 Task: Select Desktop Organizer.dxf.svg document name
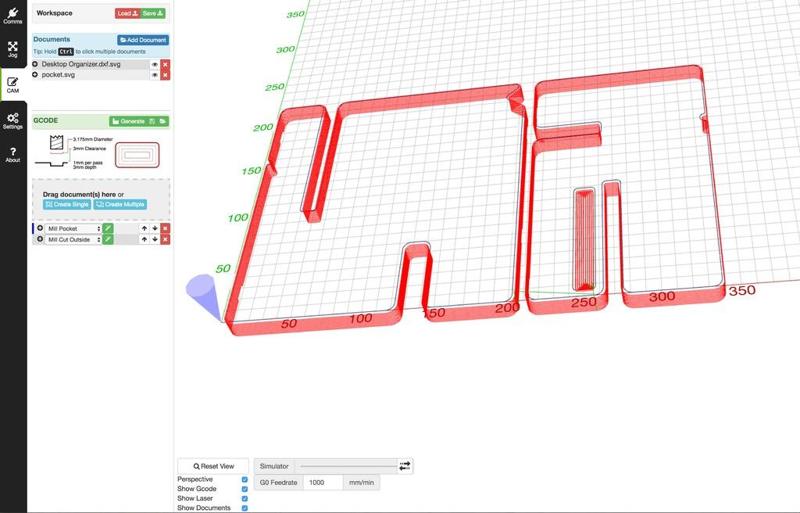[81, 64]
